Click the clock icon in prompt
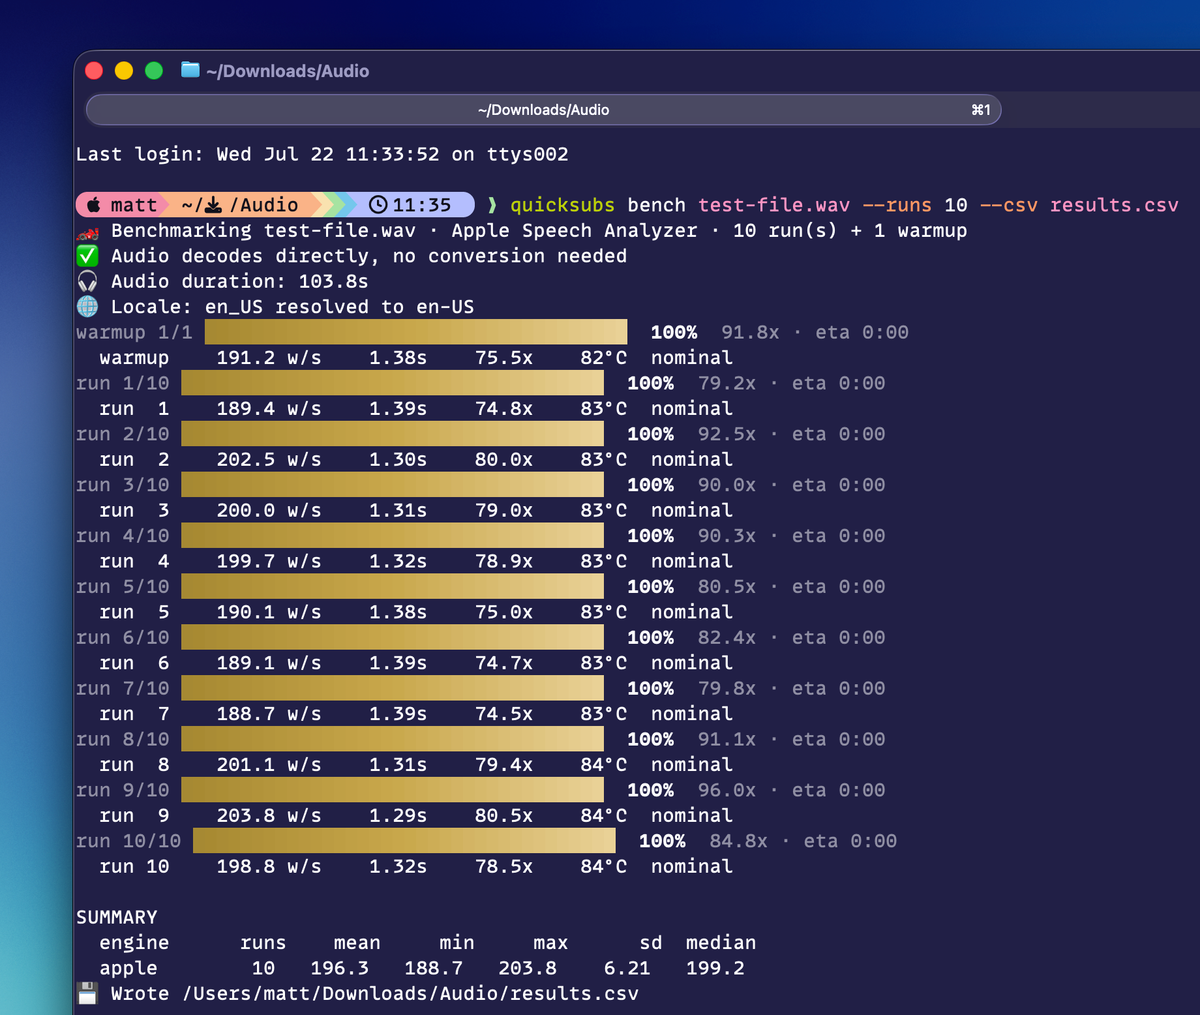 click(378, 205)
